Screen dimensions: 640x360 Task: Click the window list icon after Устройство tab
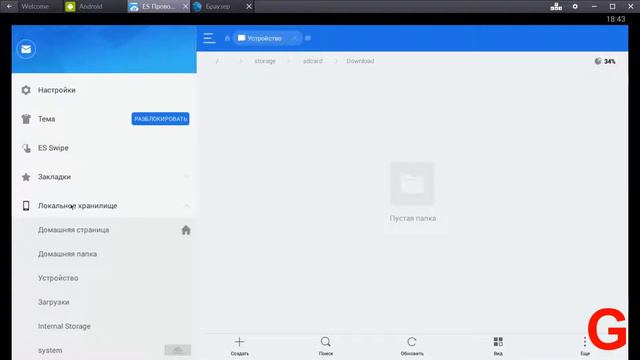[308, 38]
